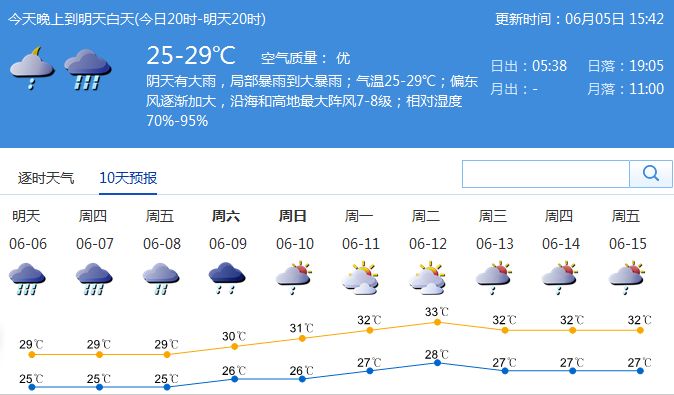Click the sunny shower icon for 06-13

494,278
